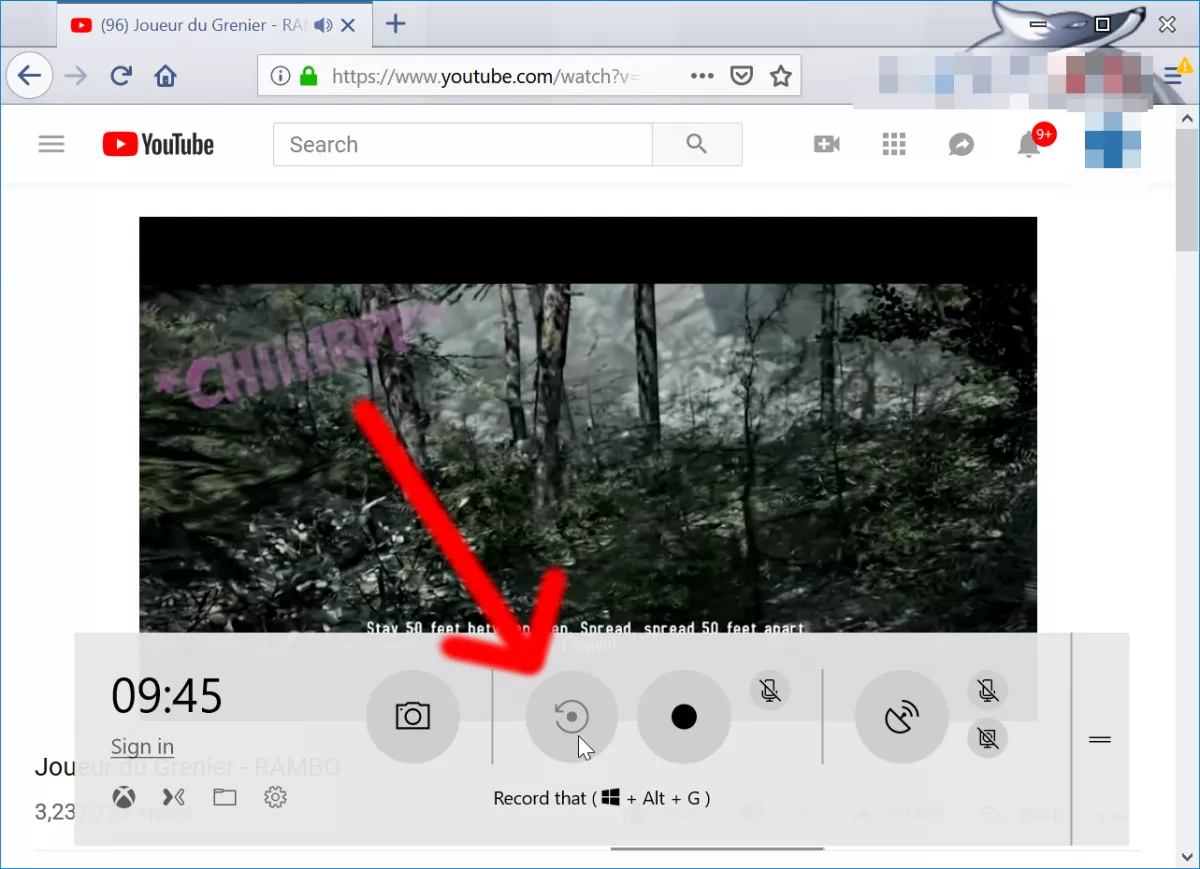The image size is (1200, 869).
Task: Open the Firefox hamburger menu
Action: pyautogui.click(x=1176, y=75)
